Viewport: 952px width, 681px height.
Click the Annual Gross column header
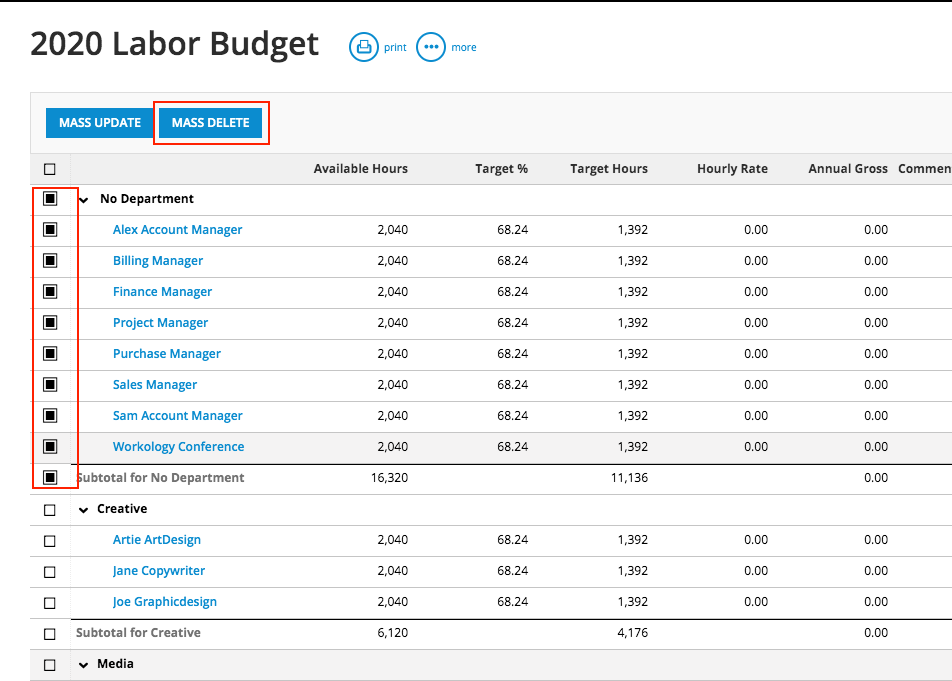pyautogui.click(x=848, y=169)
